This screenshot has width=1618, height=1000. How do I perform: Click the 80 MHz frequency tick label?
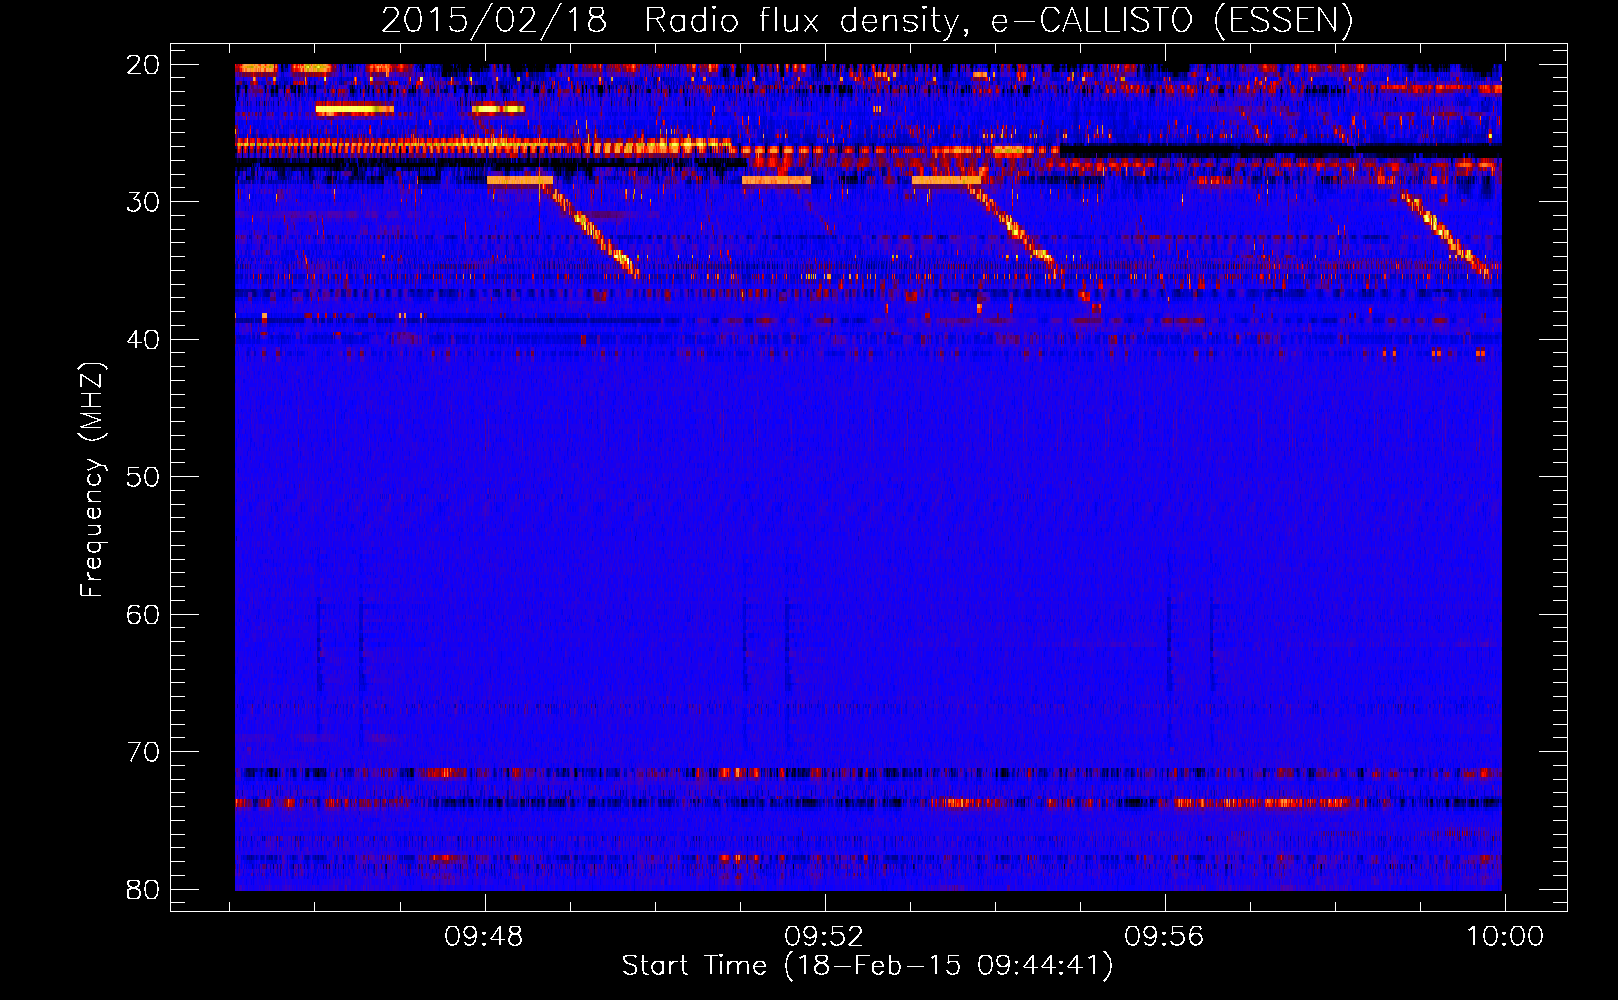pos(143,889)
